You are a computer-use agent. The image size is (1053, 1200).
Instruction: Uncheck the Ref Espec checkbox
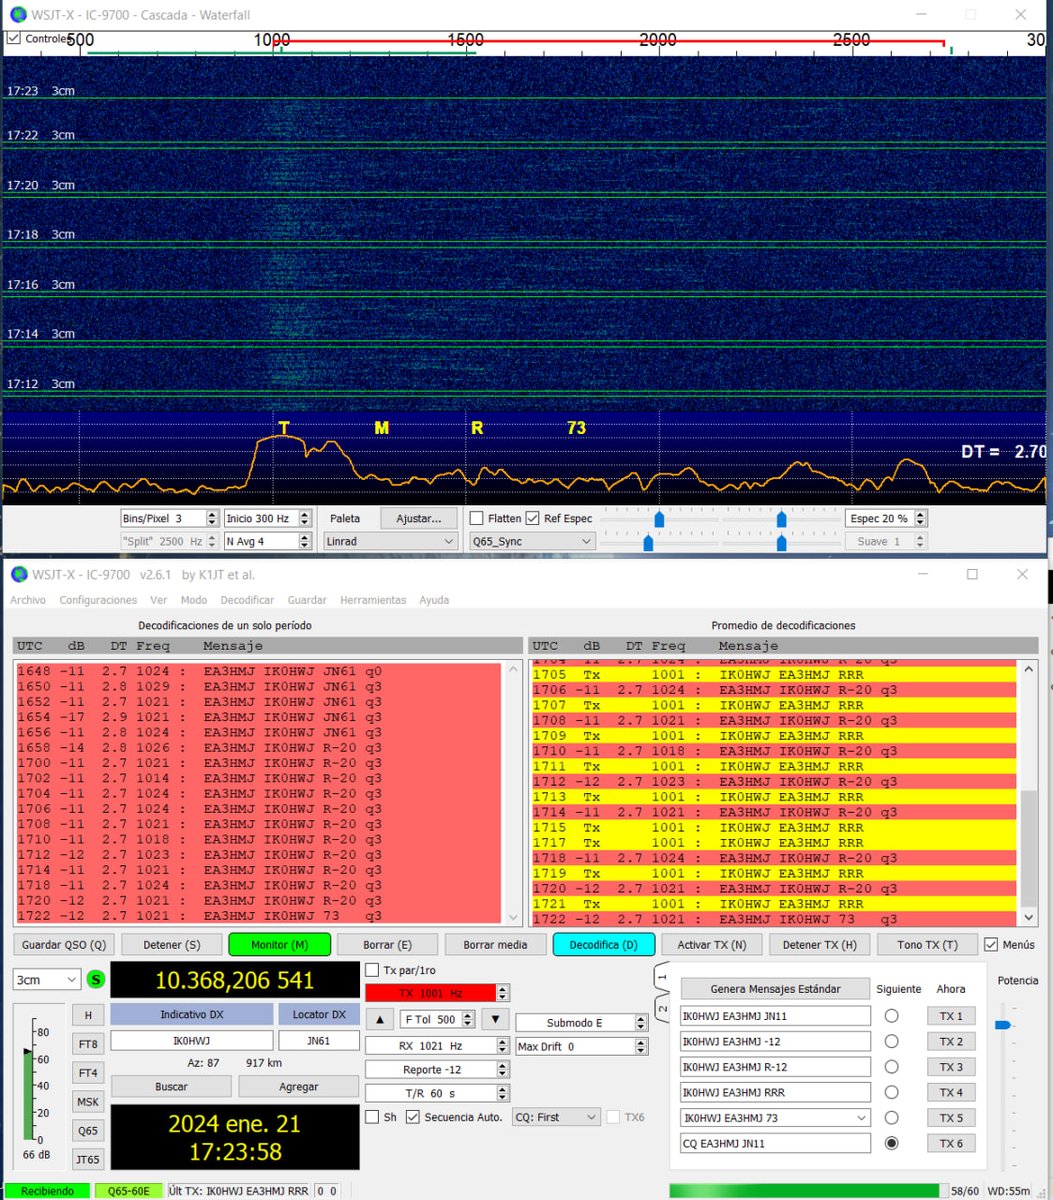click(533, 518)
